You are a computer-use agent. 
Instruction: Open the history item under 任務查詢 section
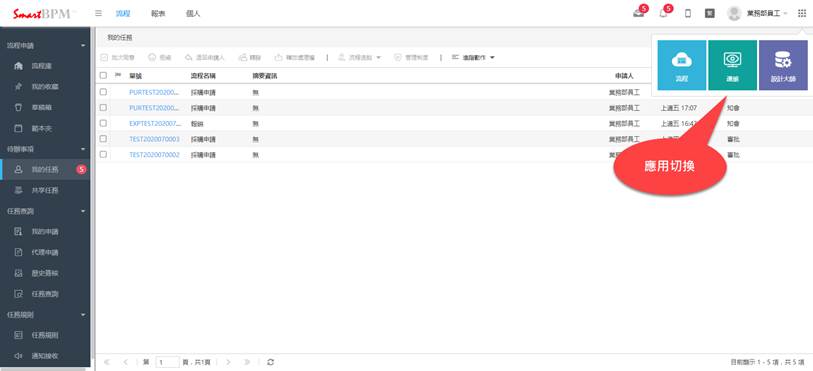[x=45, y=273]
